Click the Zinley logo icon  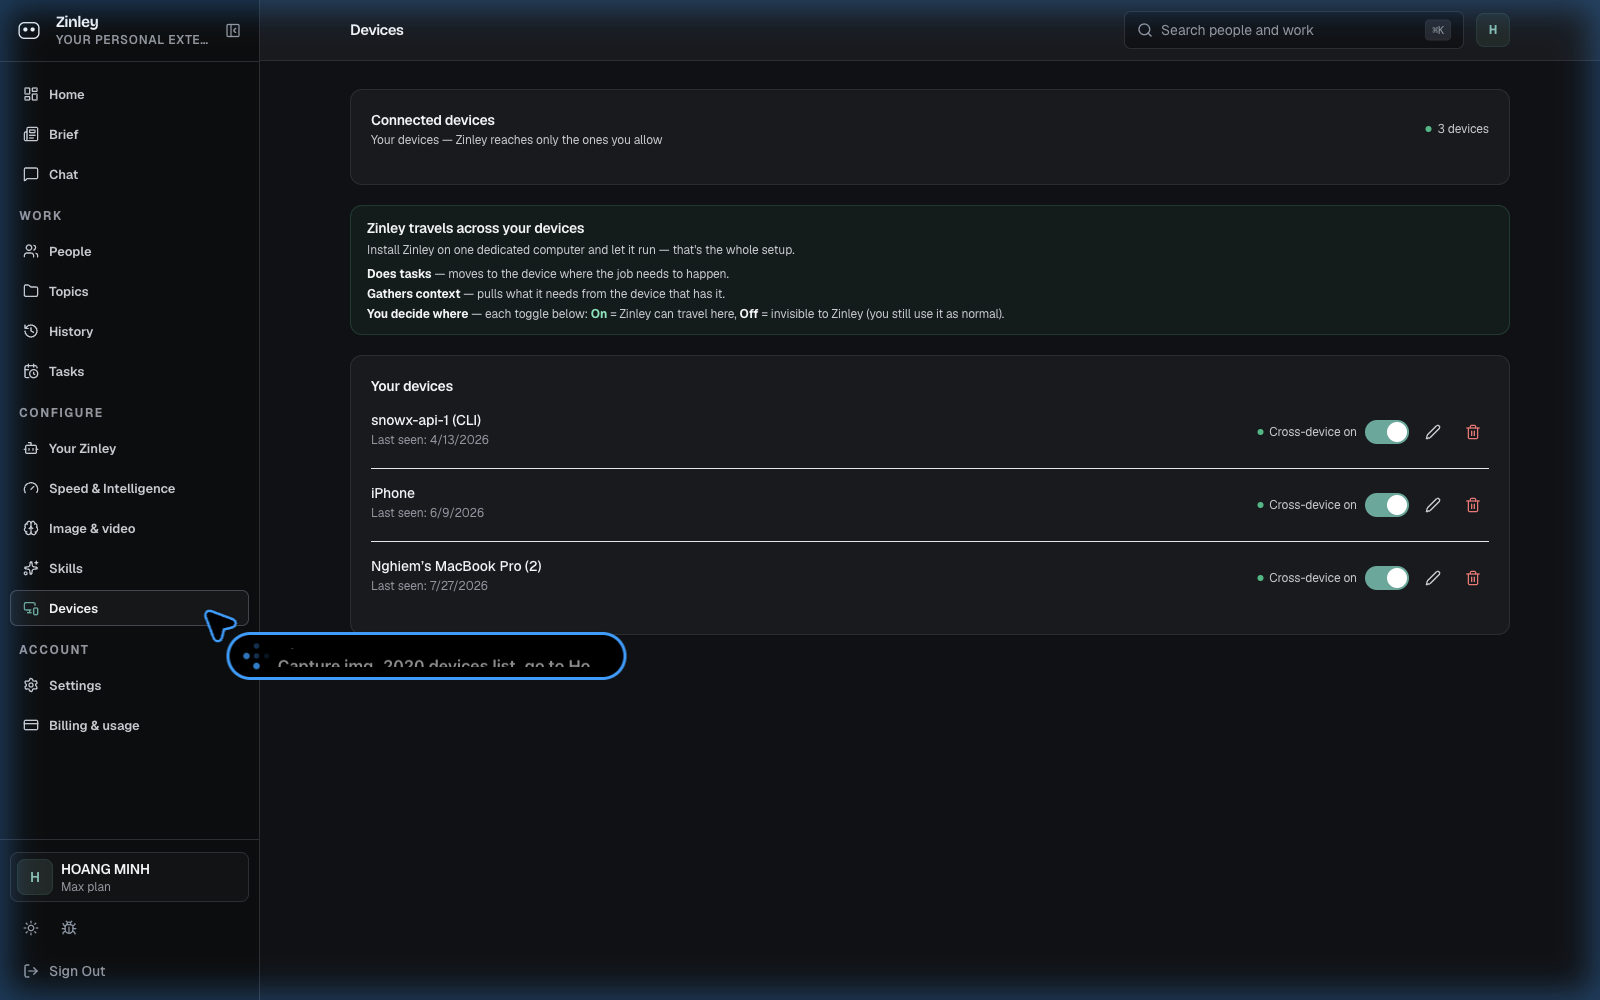point(29,31)
